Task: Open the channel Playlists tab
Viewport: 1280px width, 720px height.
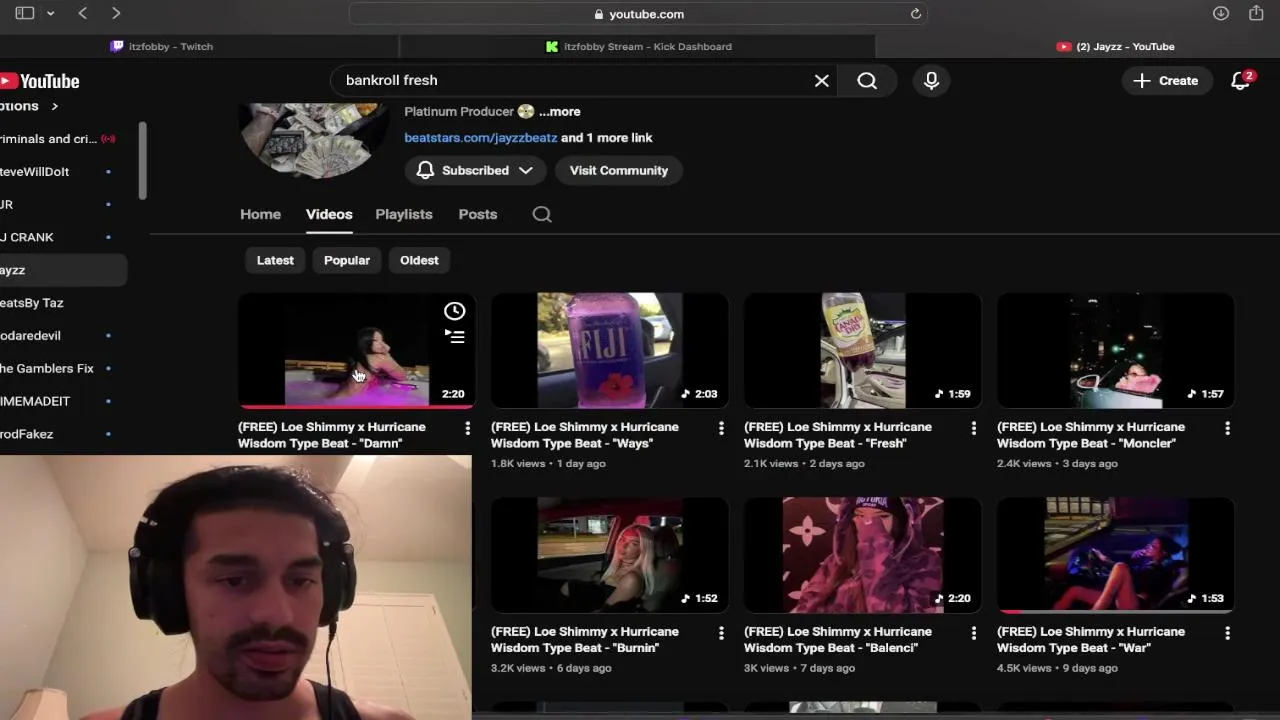Action: pyautogui.click(x=404, y=214)
